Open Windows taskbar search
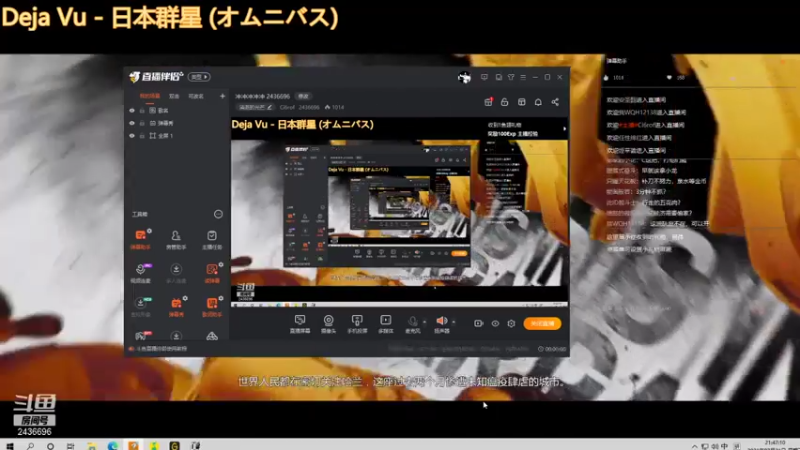The image size is (800, 450). [30, 445]
